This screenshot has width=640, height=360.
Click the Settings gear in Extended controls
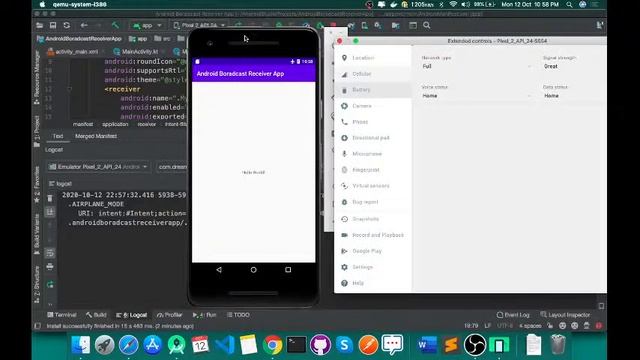point(344,267)
